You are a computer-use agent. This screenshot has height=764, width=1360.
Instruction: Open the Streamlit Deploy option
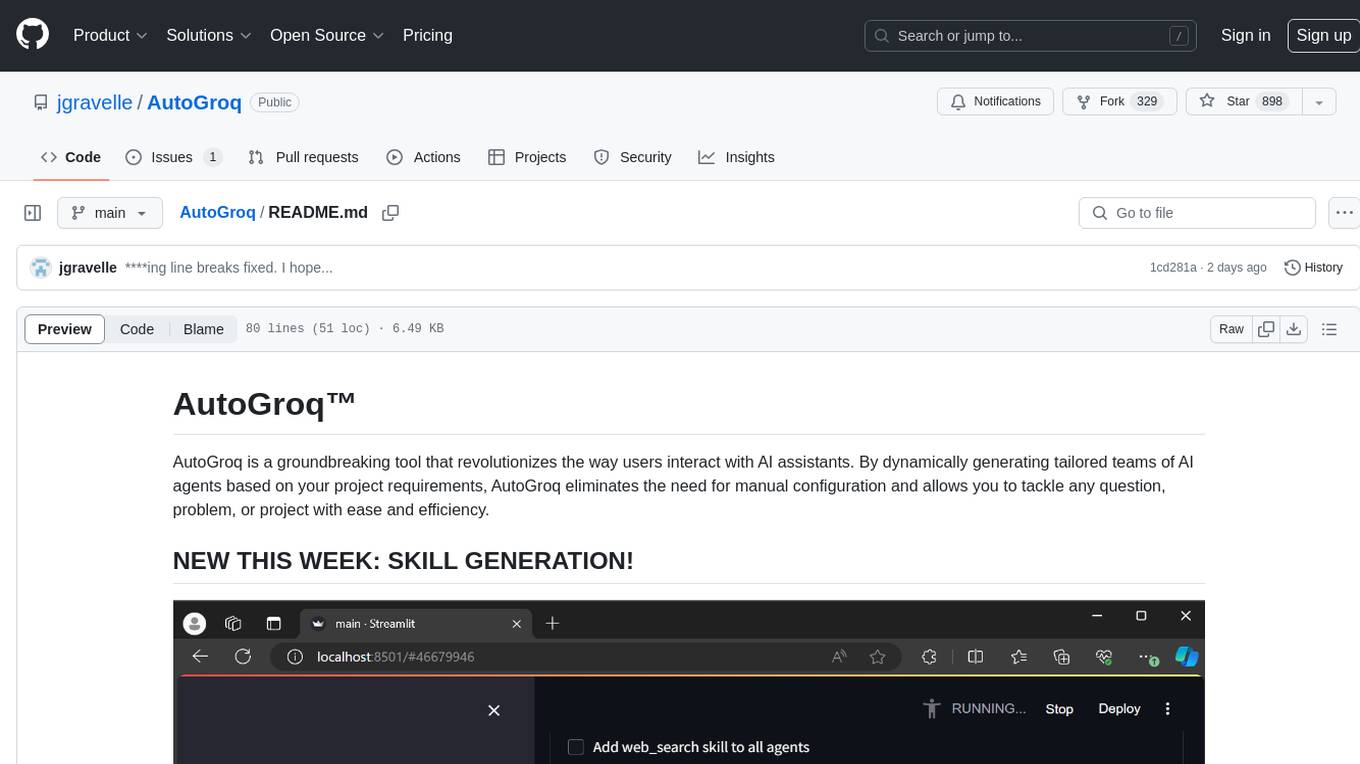click(x=1119, y=709)
